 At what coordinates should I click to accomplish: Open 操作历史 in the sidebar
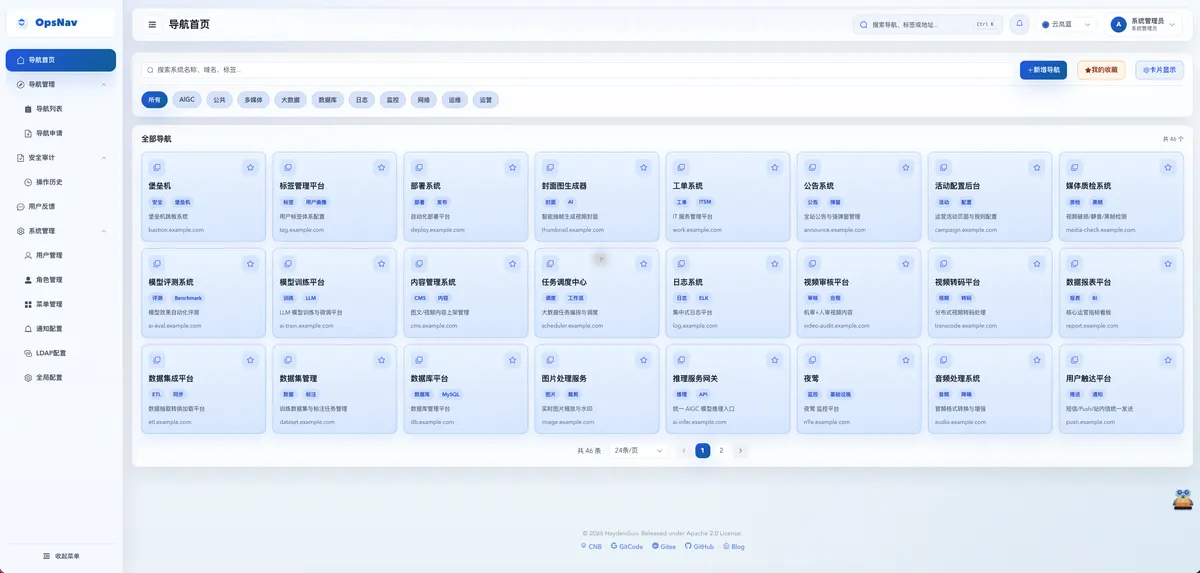pos(62,182)
